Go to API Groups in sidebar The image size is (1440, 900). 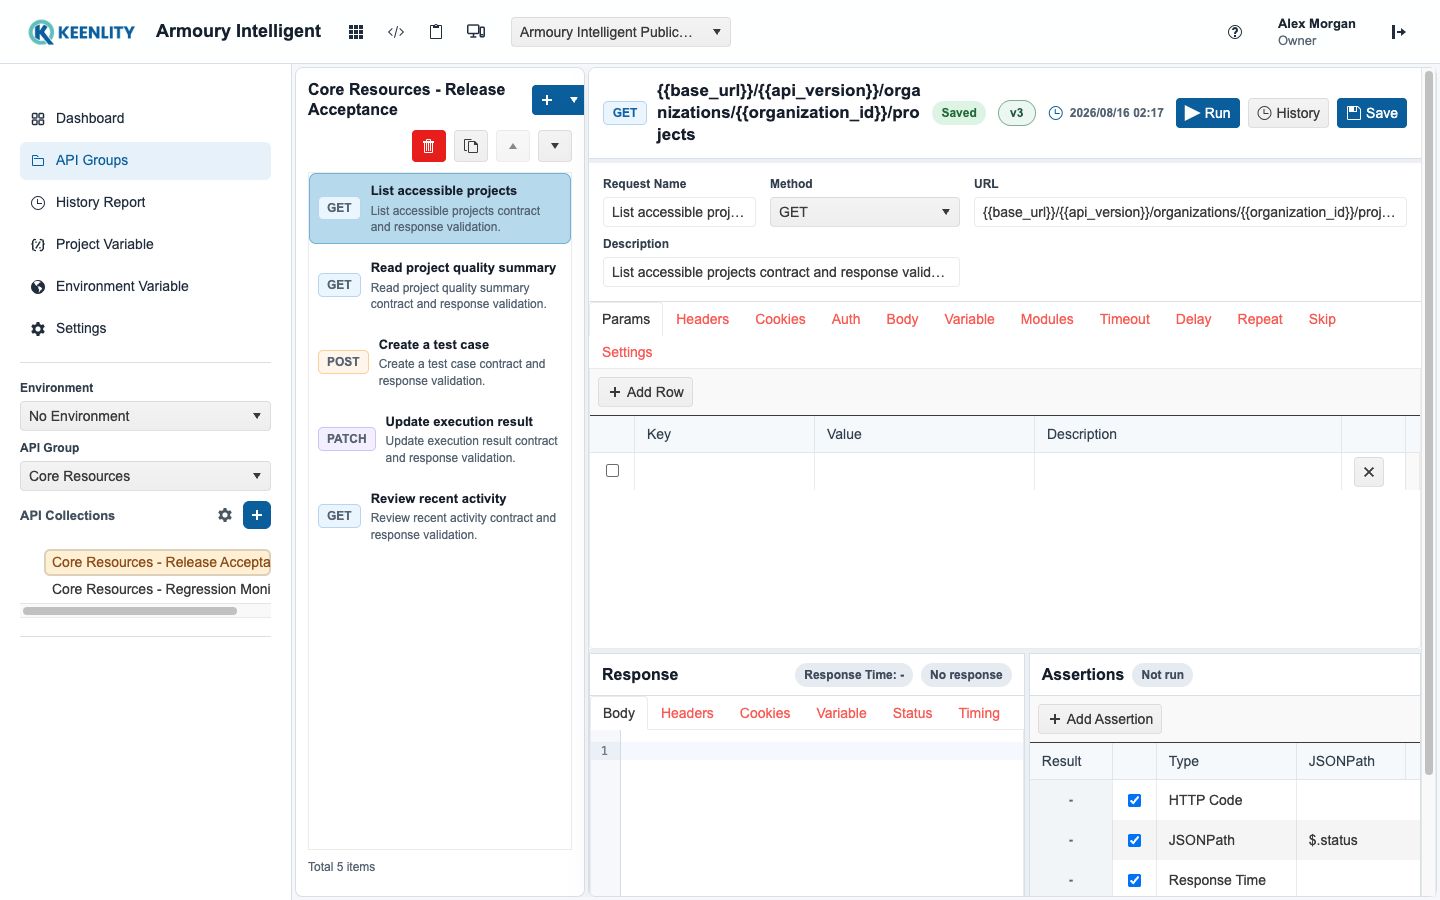145,160
